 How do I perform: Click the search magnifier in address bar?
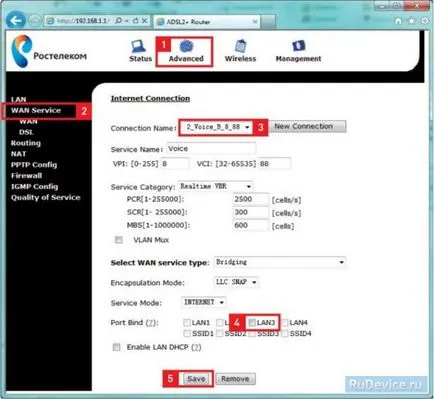[x=118, y=21]
